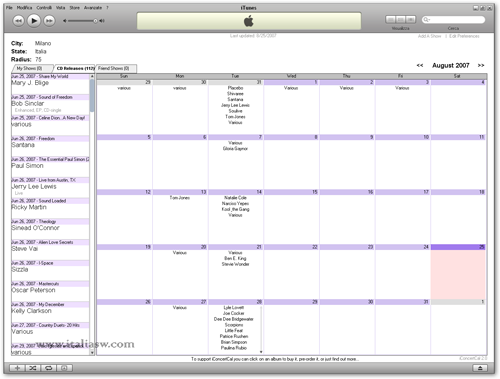
Task: Click Tom Jones on August 13
Action: (180, 198)
